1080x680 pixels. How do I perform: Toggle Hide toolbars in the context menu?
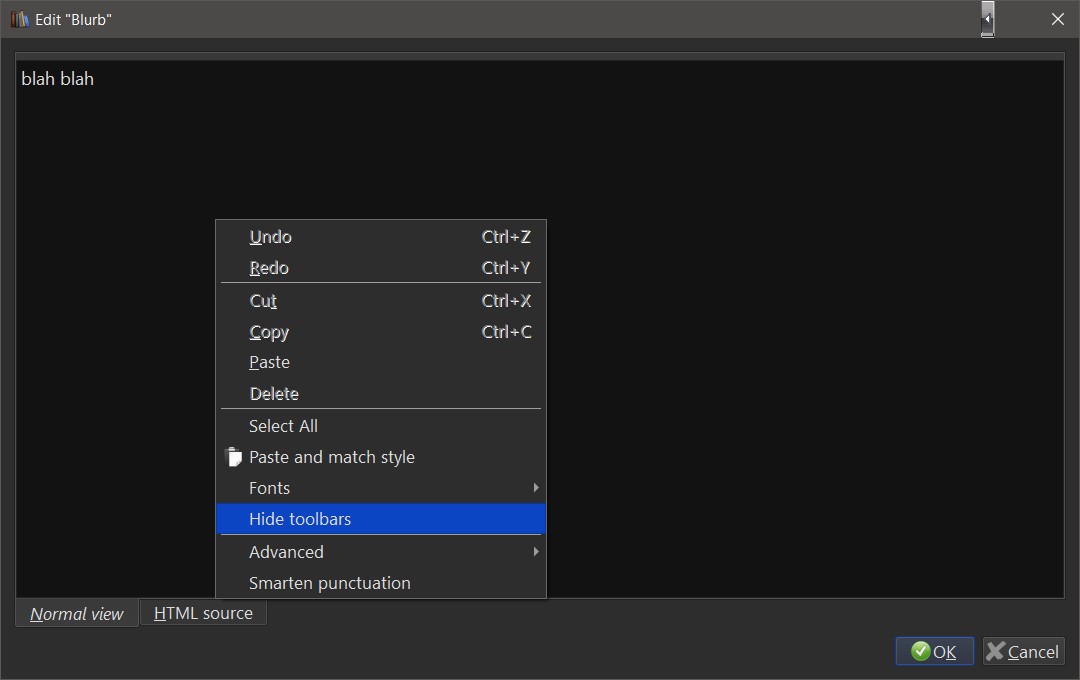pos(300,519)
